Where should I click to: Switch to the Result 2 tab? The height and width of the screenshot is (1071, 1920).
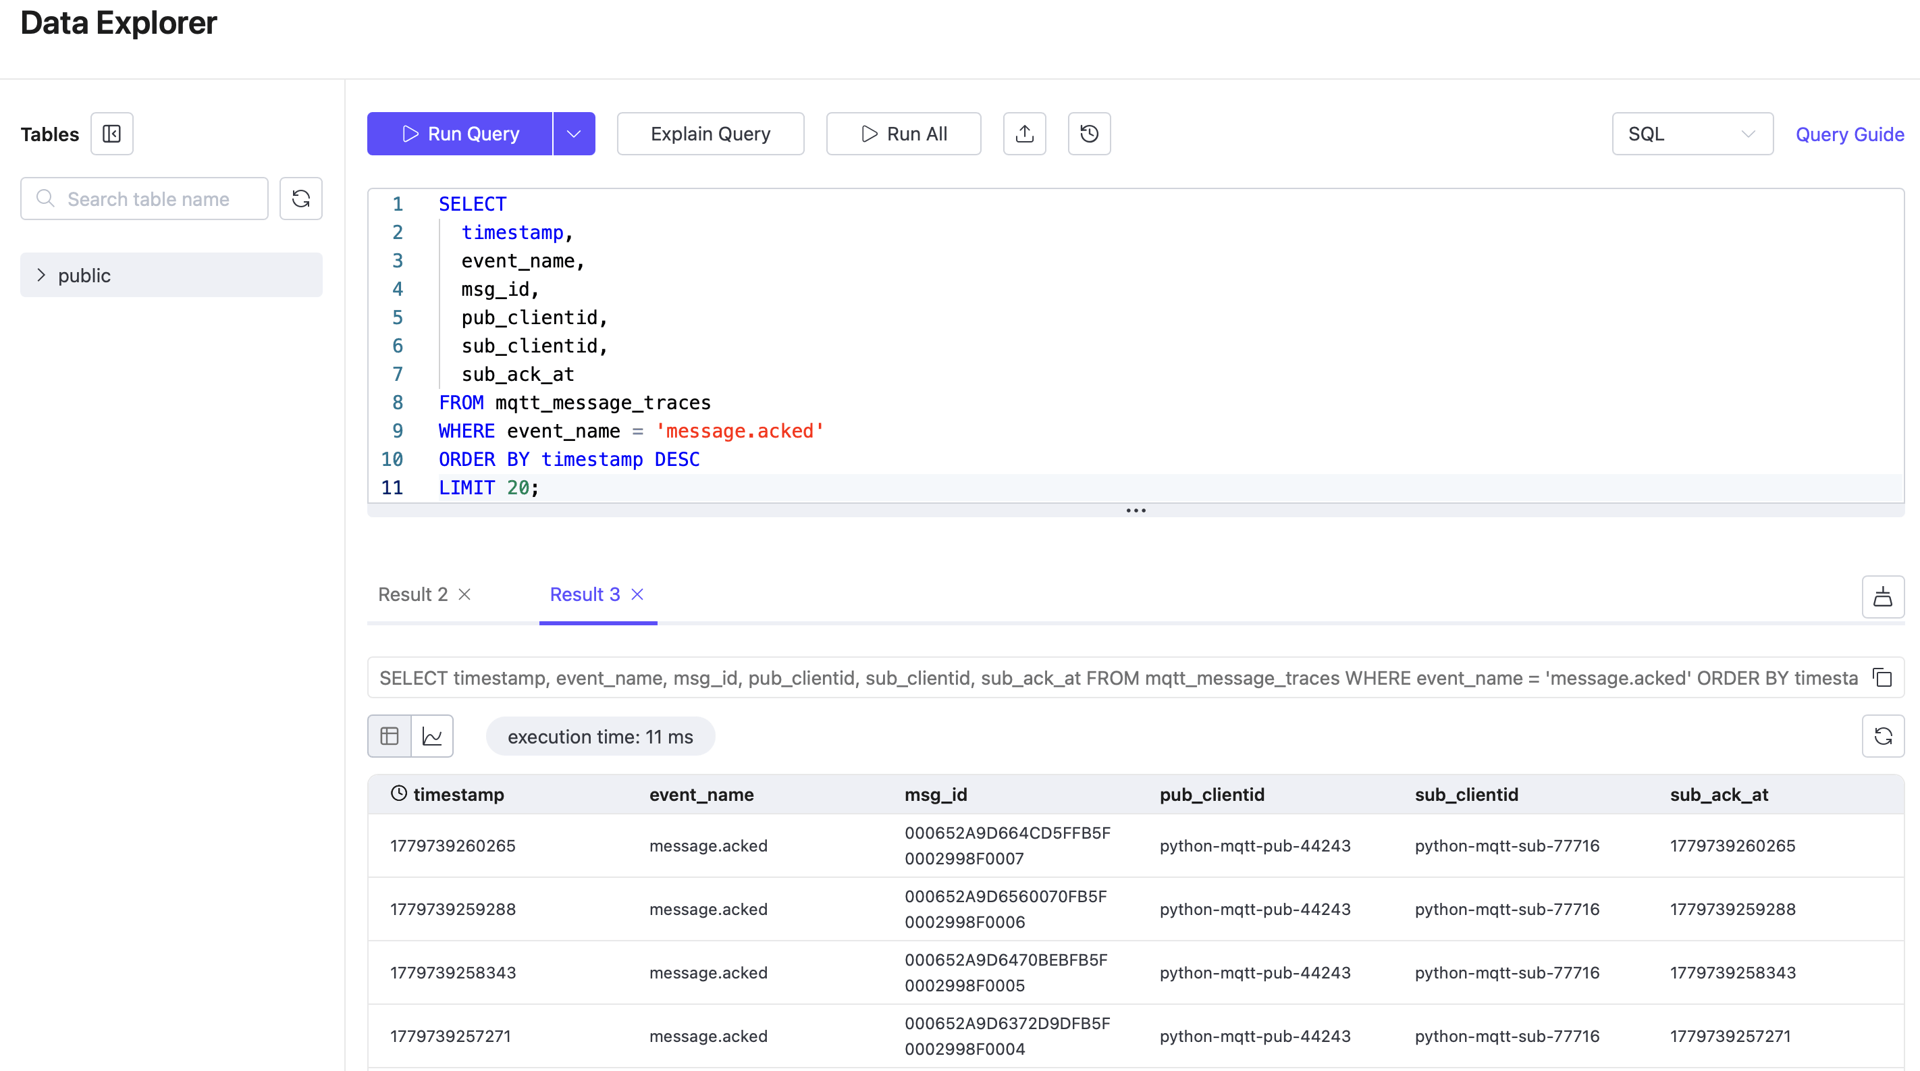pos(413,594)
